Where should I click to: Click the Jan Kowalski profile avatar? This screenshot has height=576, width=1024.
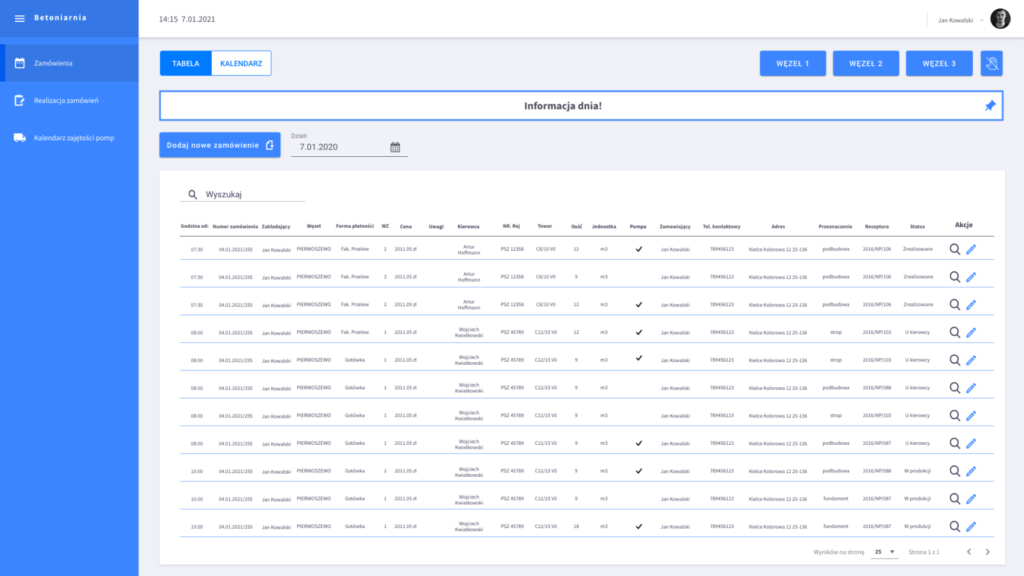click(1000, 19)
